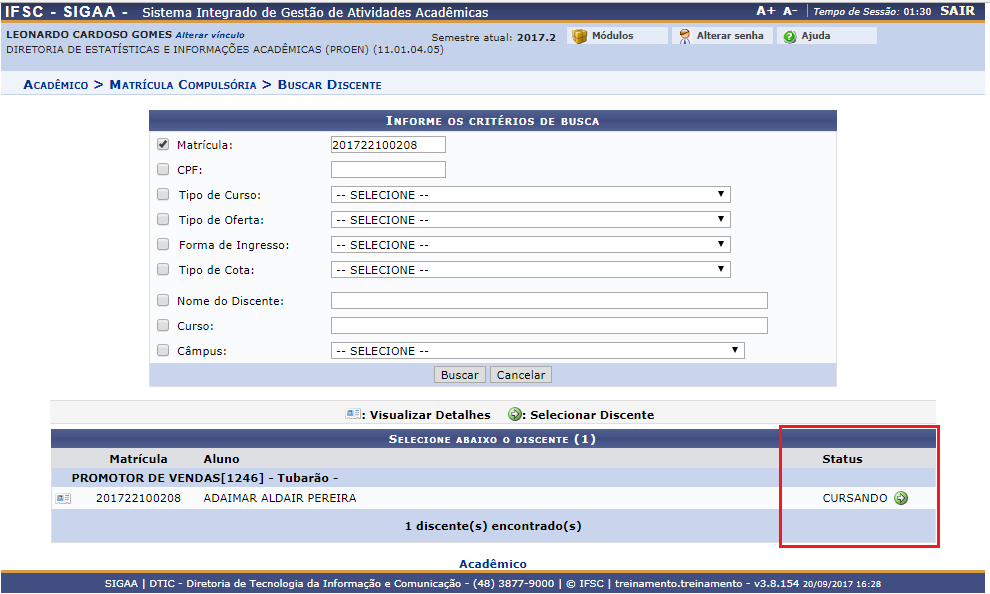Increase font size with A+
990x594 pixels.
coord(765,11)
